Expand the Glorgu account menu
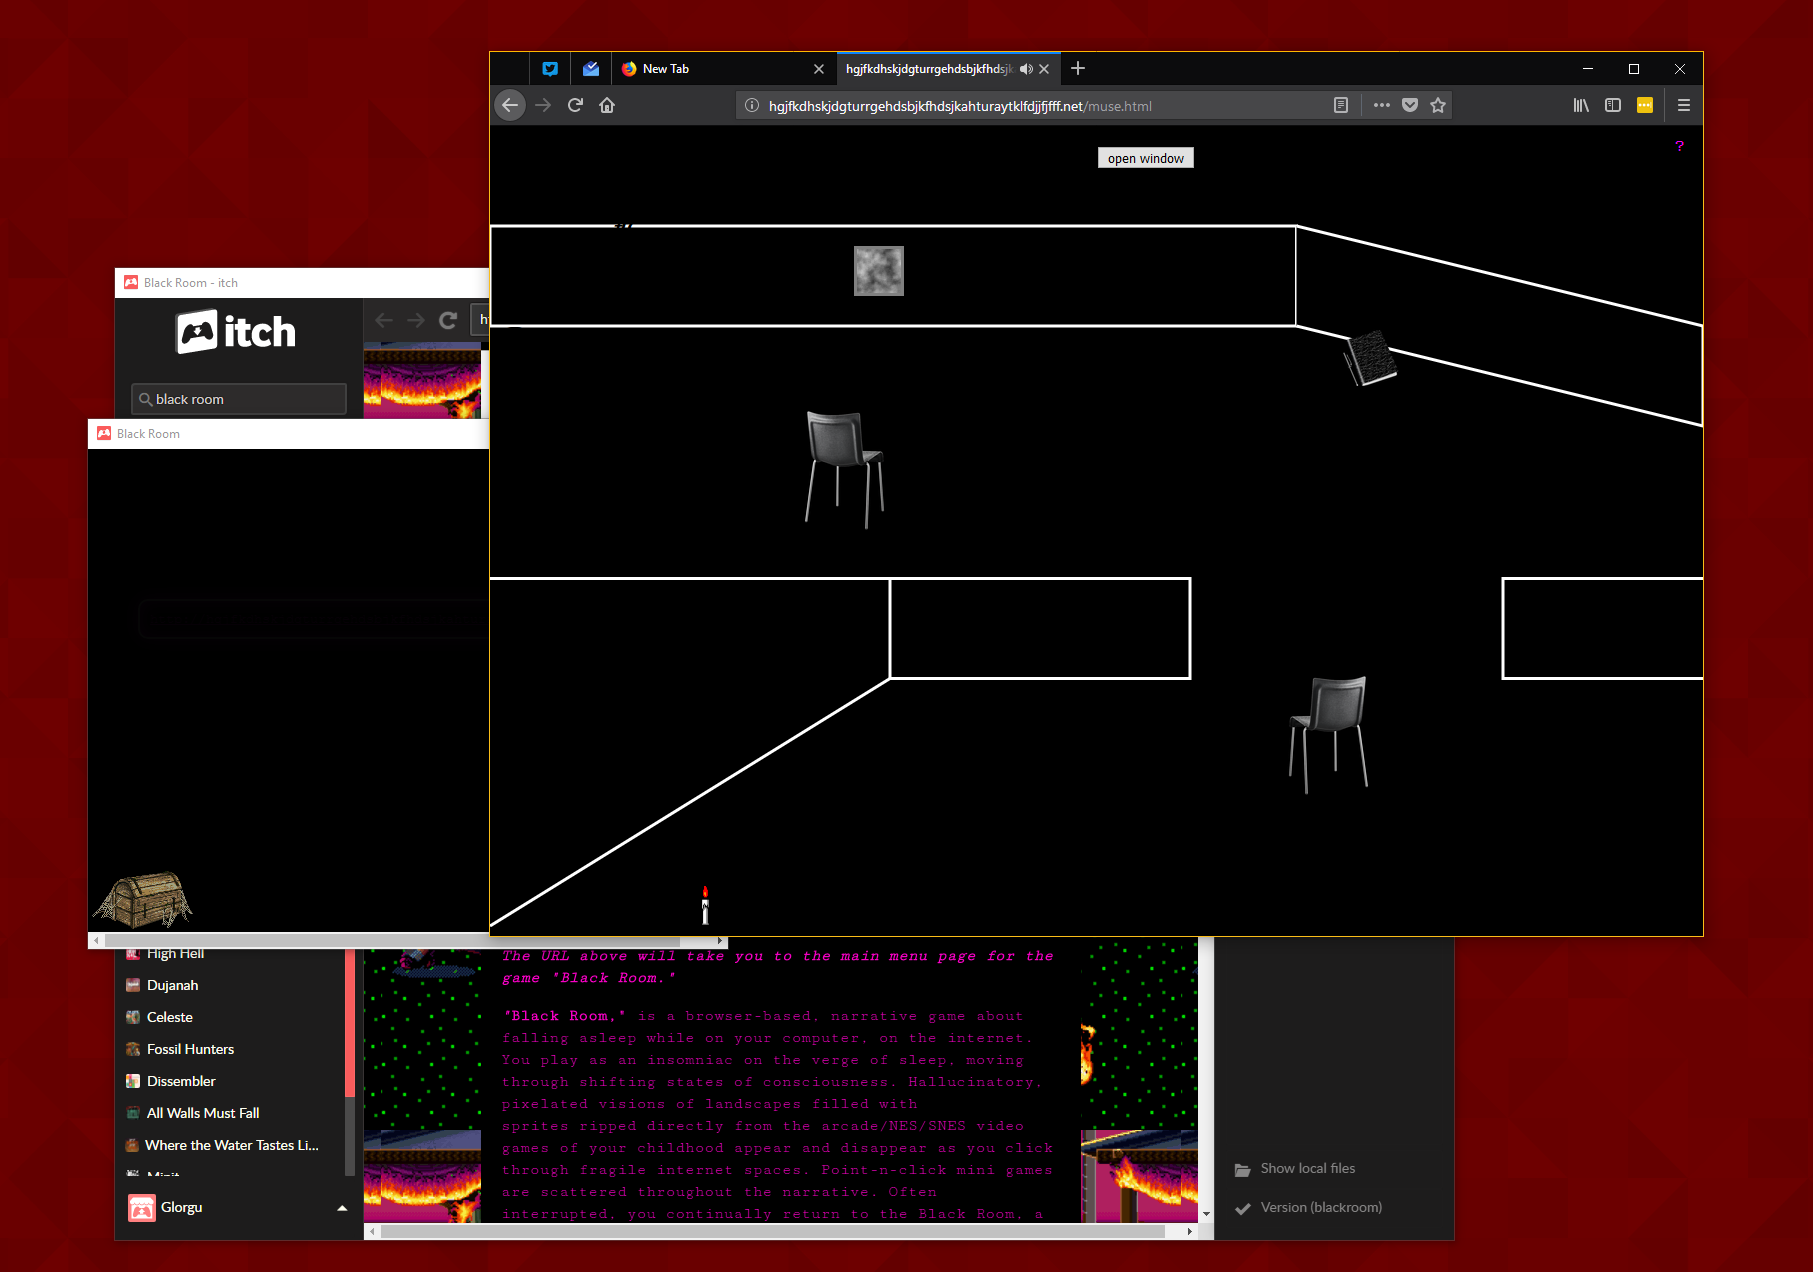Viewport: 1813px width, 1272px height. click(x=342, y=1208)
